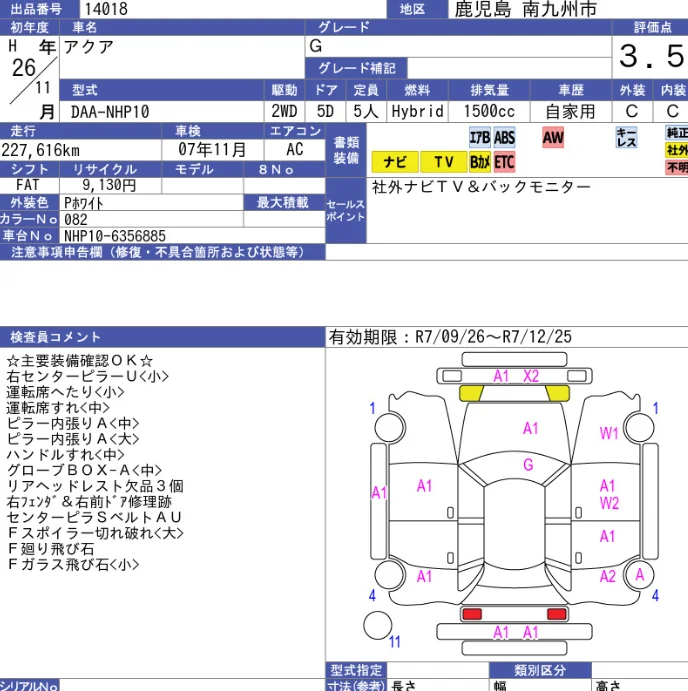Click the ABS equipment badge

504,137
